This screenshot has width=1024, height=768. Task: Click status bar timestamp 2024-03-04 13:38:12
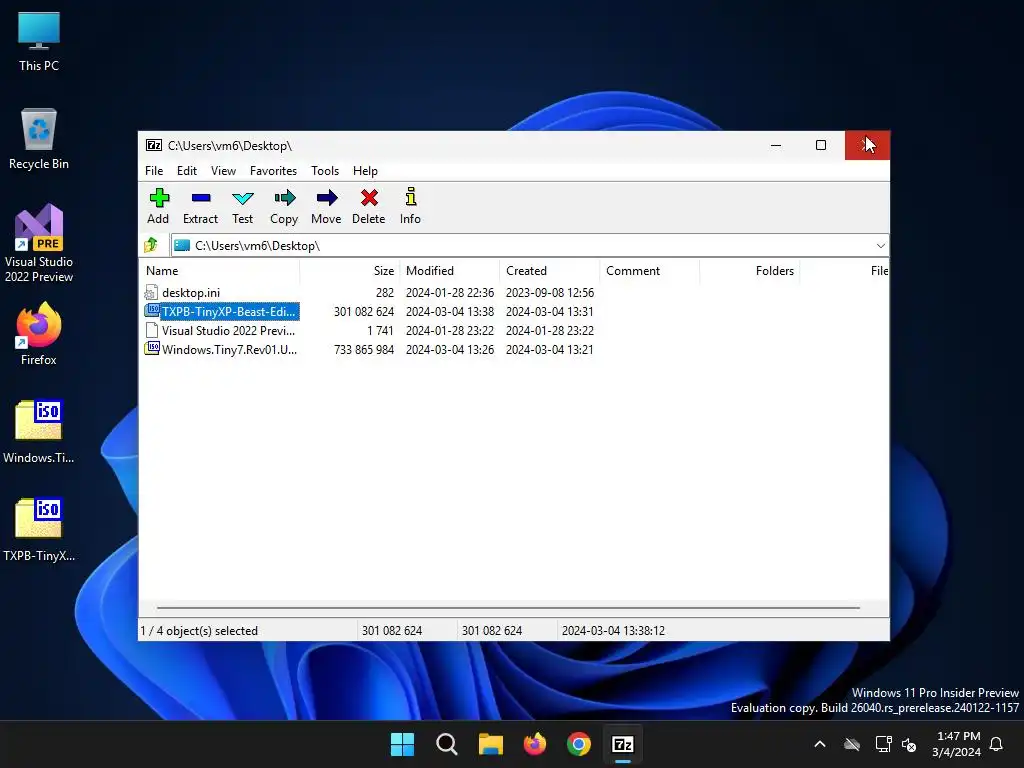coord(613,631)
